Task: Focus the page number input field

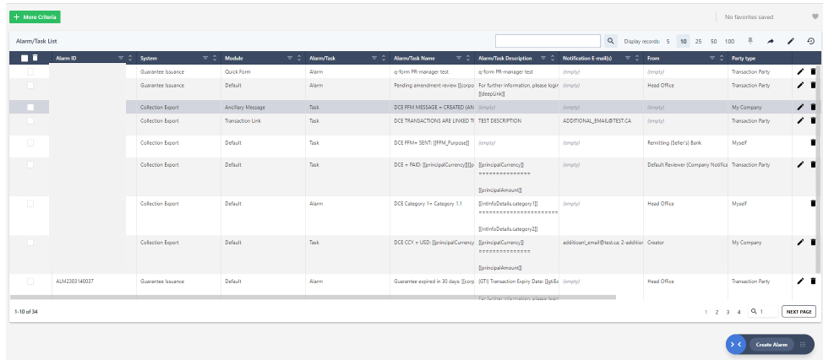Action: point(763,312)
